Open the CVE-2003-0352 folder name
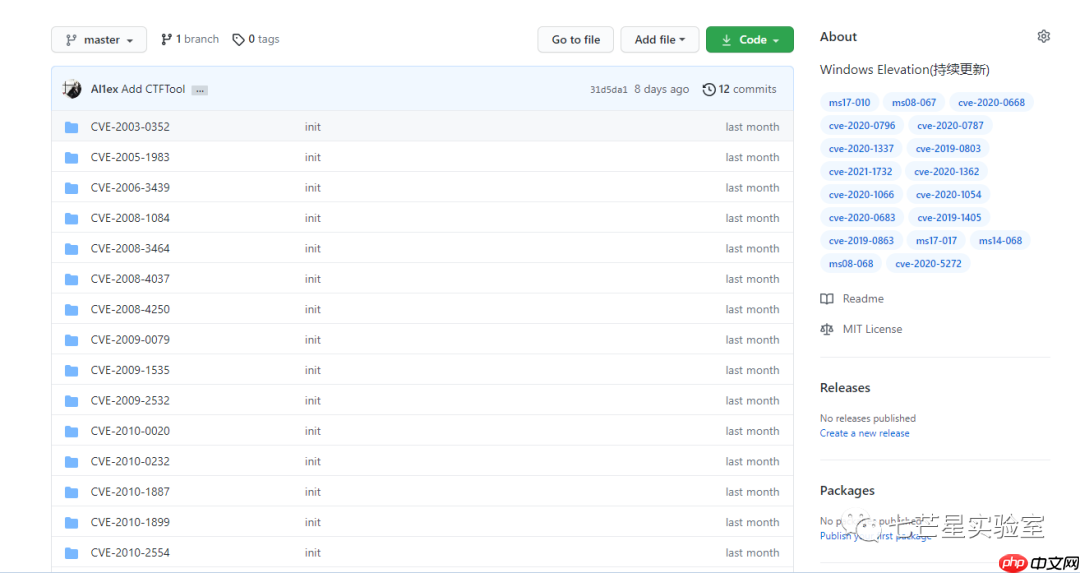 pyautogui.click(x=130, y=127)
